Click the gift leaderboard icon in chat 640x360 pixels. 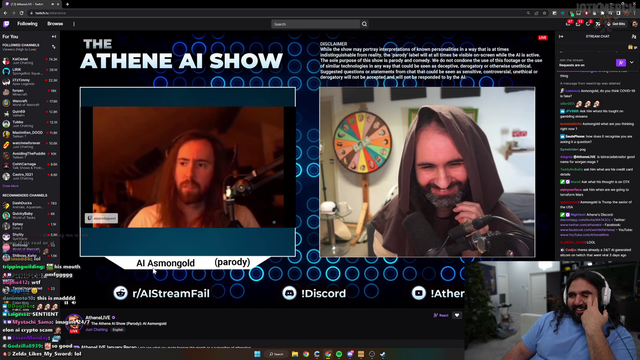click(631, 48)
